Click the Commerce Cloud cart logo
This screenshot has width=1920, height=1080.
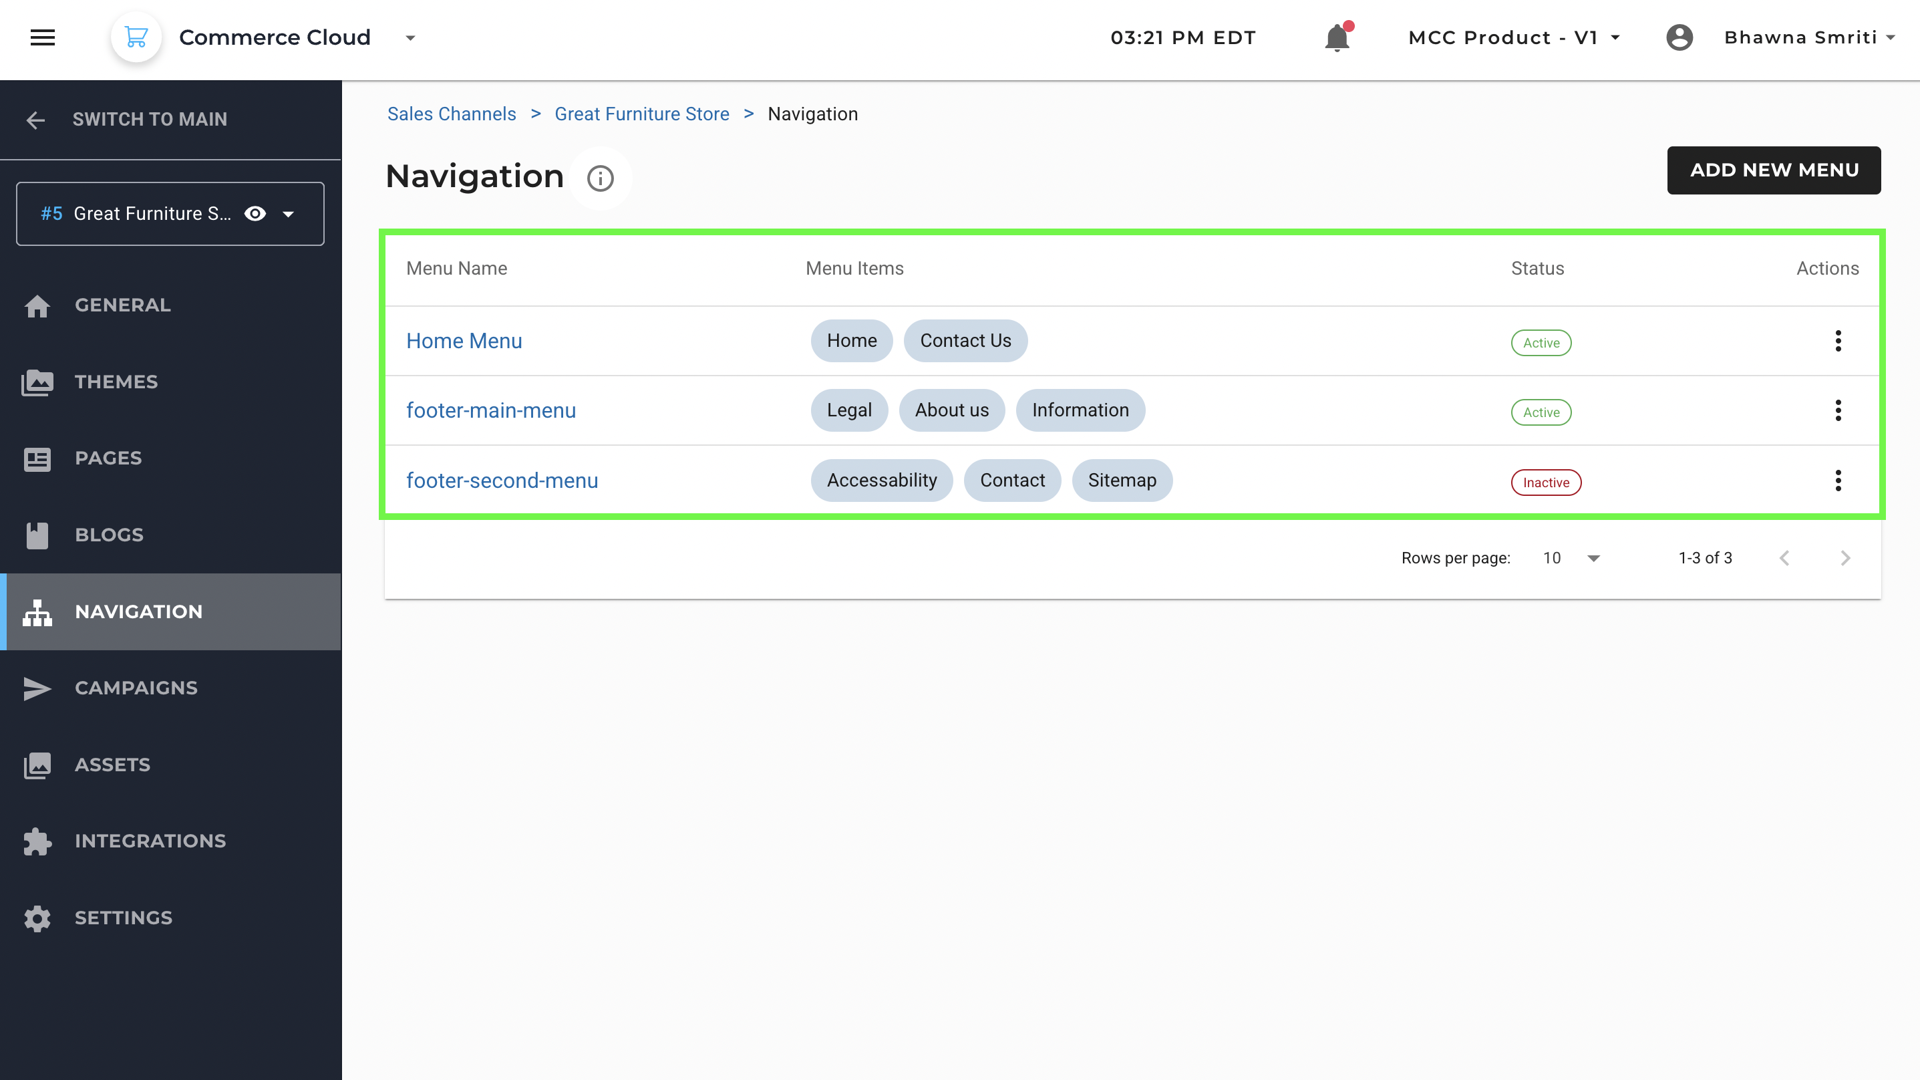136,38
